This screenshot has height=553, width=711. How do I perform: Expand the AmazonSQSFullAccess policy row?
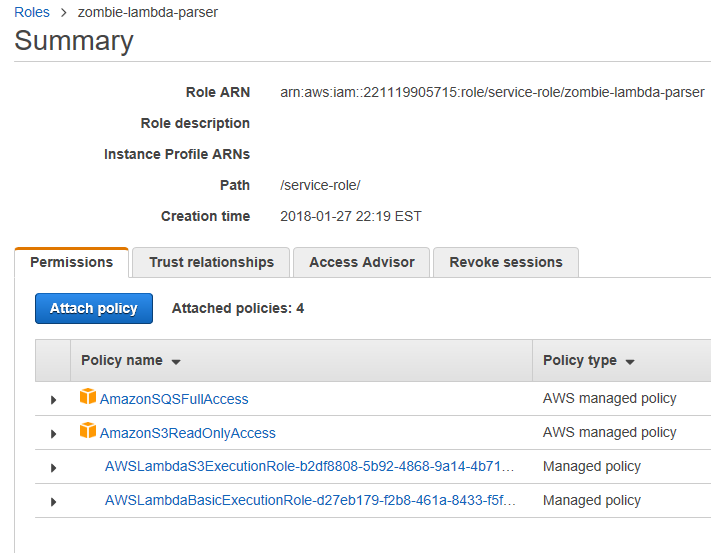point(53,400)
